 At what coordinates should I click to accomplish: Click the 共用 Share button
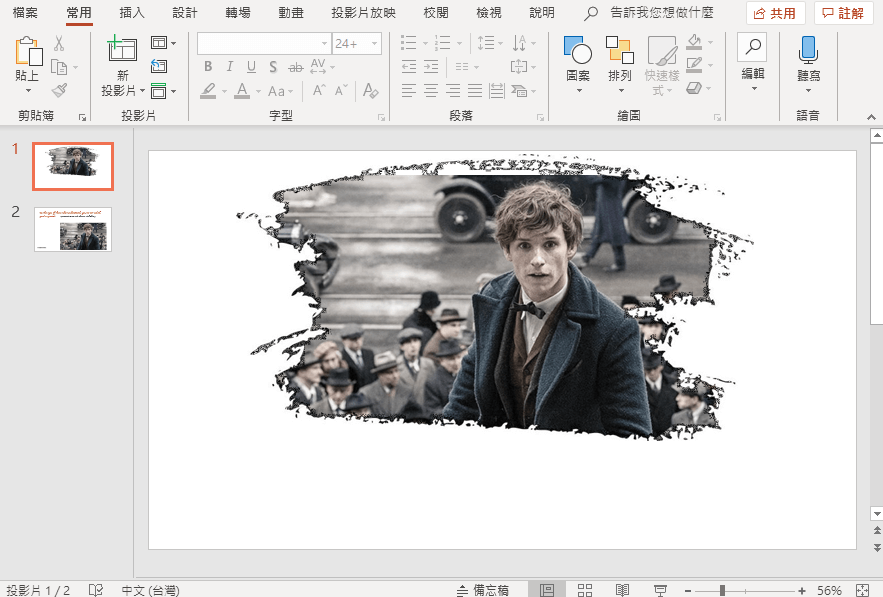tap(775, 14)
